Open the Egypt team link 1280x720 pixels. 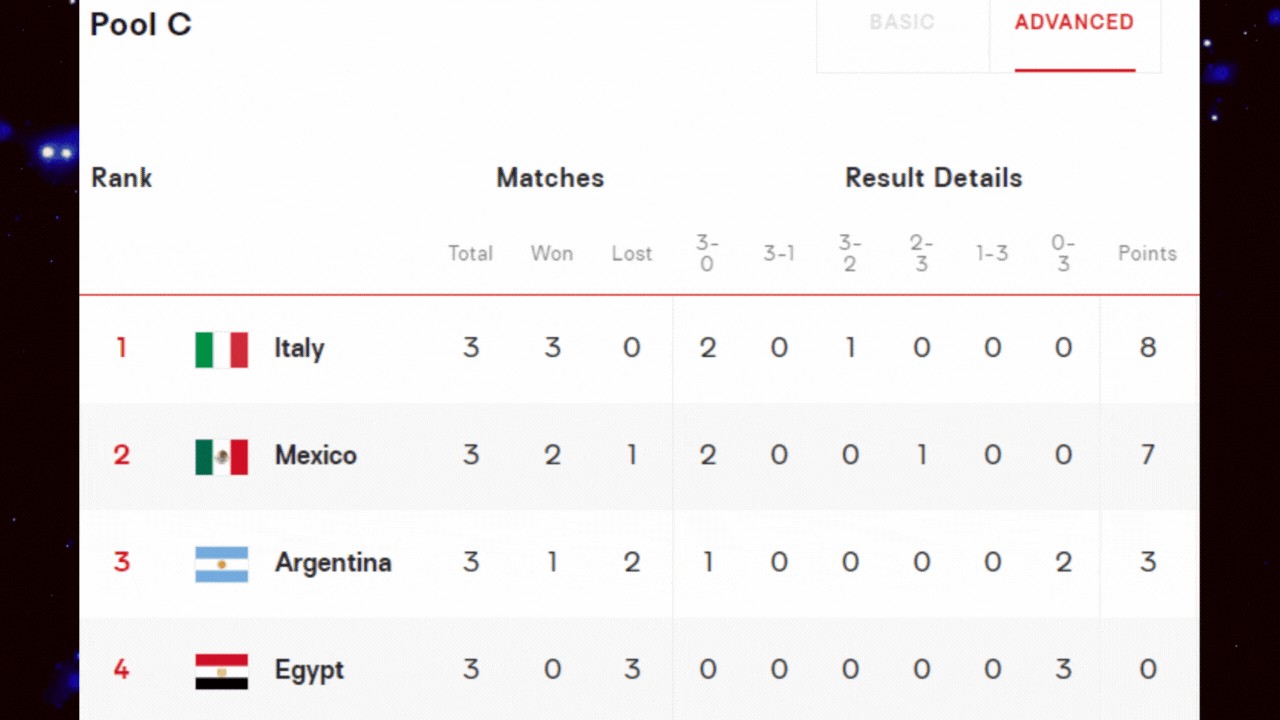(309, 671)
